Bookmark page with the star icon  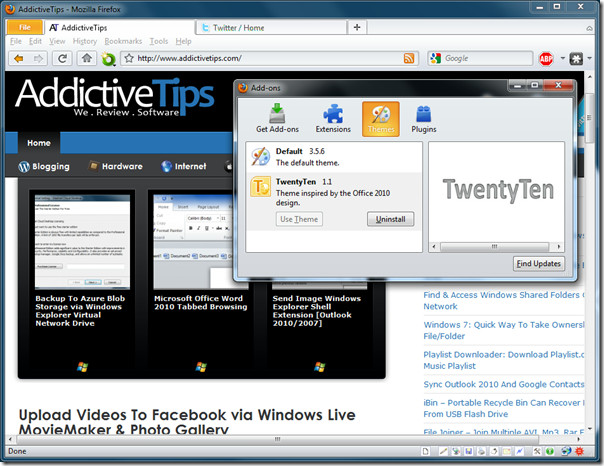coord(129,58)
